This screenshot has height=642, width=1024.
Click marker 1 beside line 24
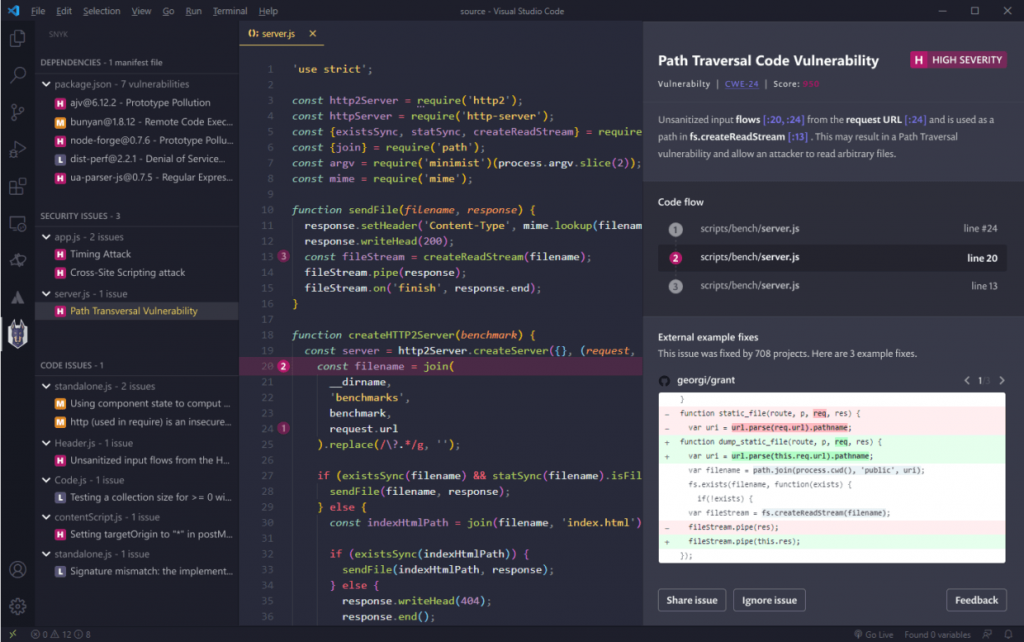pyautogui.click(x=283, y=428)
